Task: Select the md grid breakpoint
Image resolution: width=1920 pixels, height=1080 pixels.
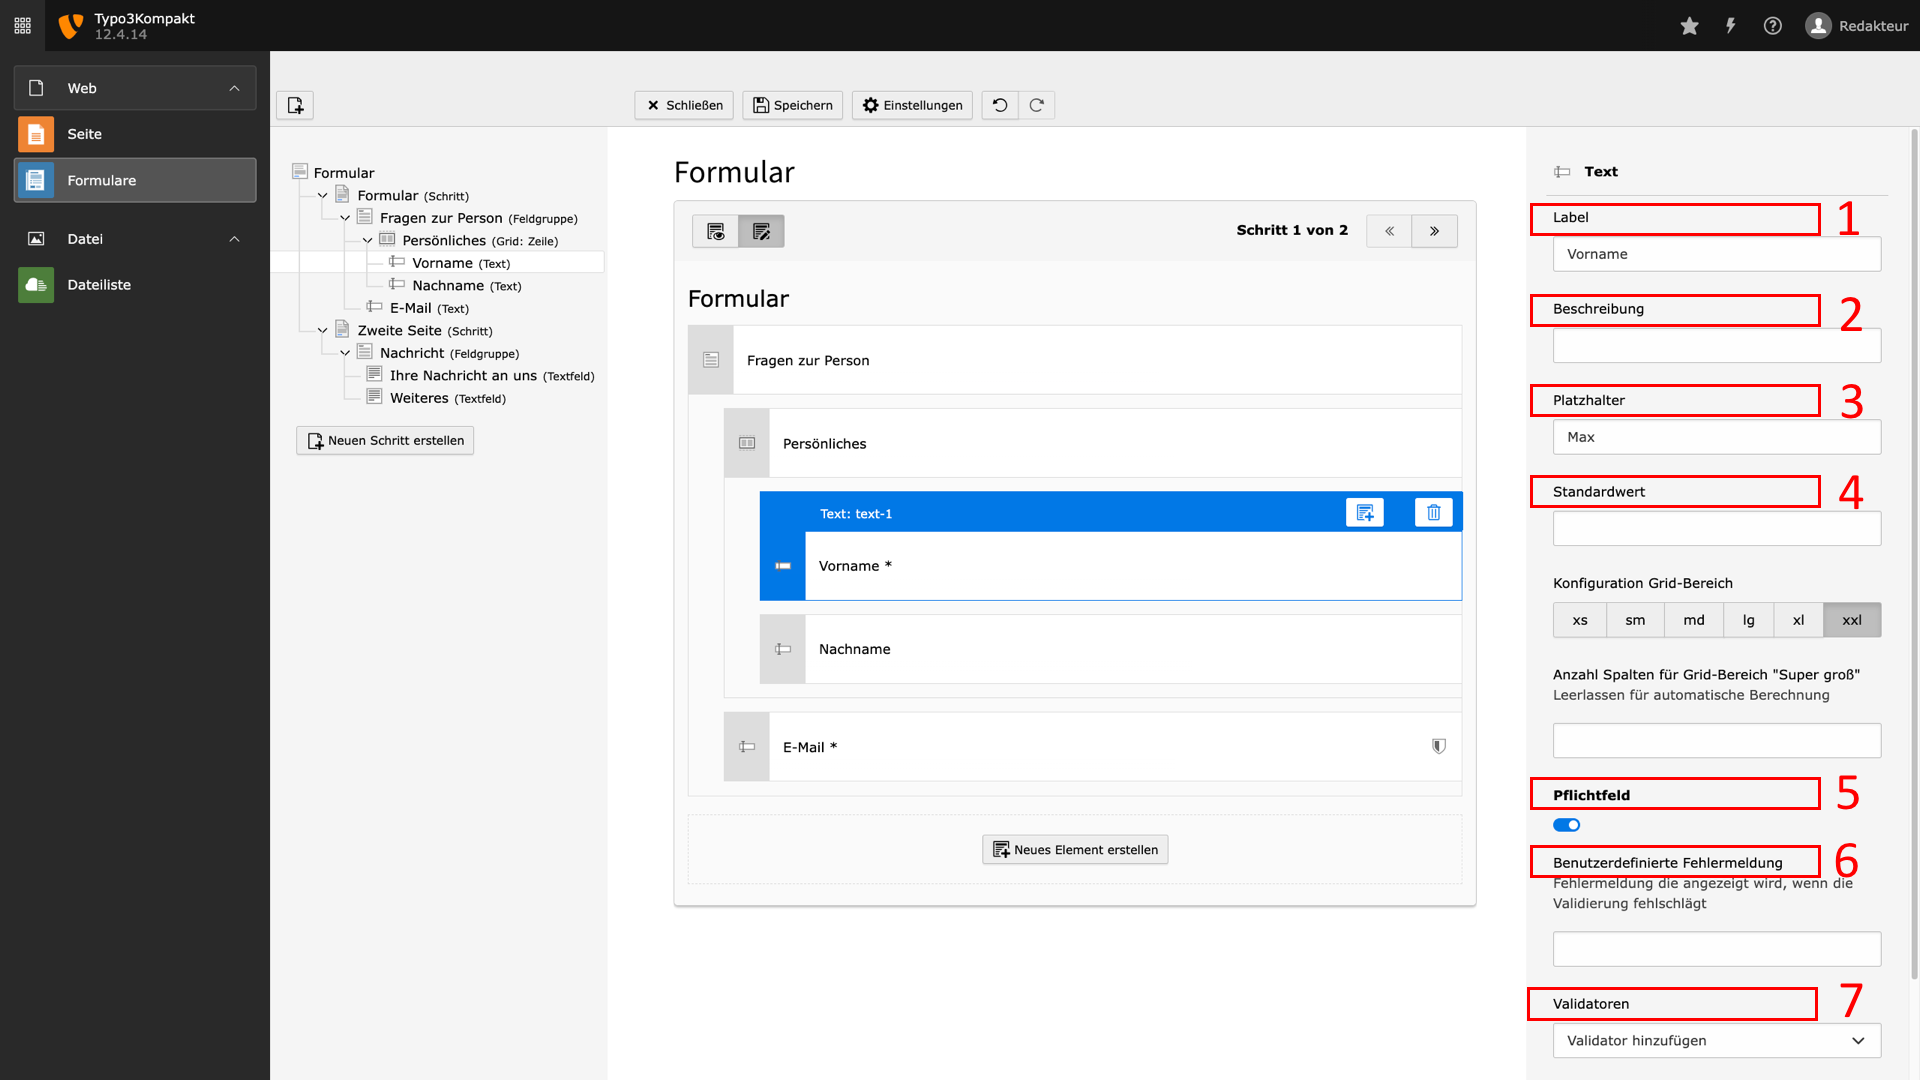Action: (1694, 620)
